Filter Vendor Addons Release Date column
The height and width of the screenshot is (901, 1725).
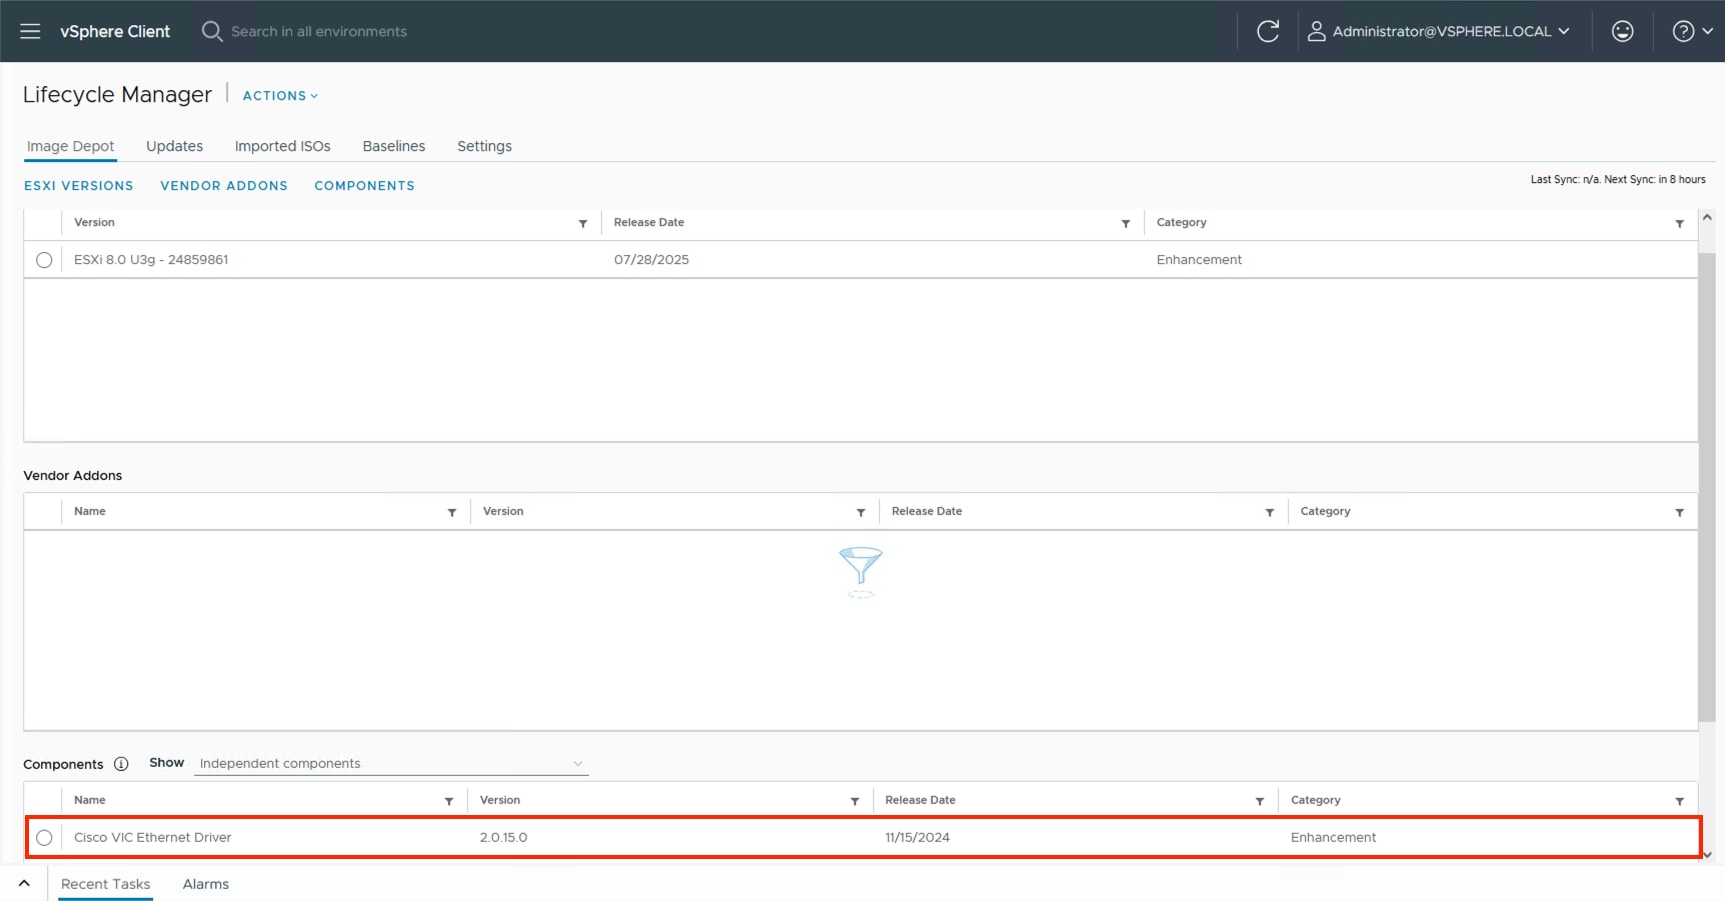[x=1269, y=512]
